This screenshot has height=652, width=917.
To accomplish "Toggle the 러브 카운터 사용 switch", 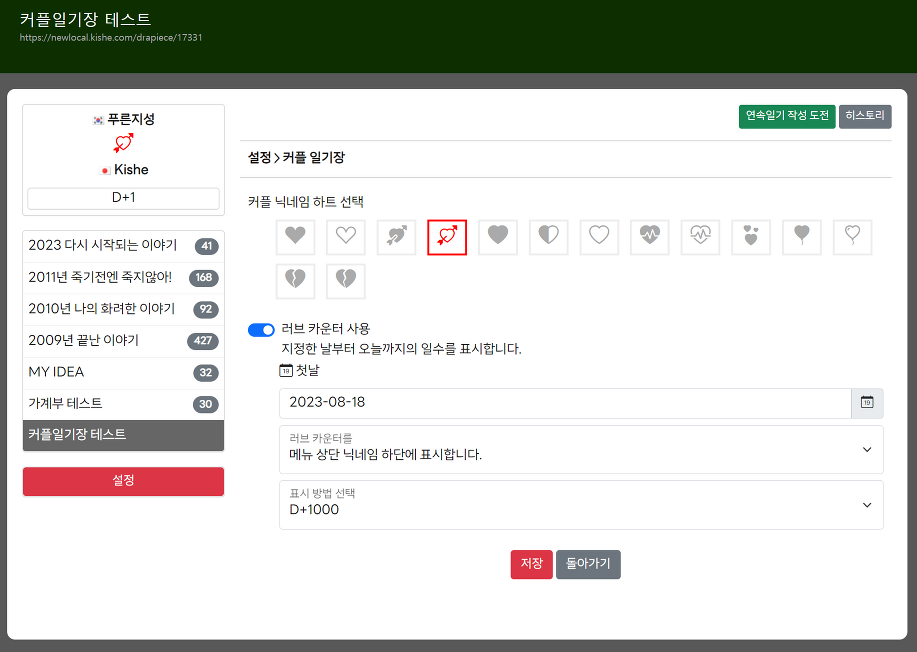I will [x=261, y=330].
